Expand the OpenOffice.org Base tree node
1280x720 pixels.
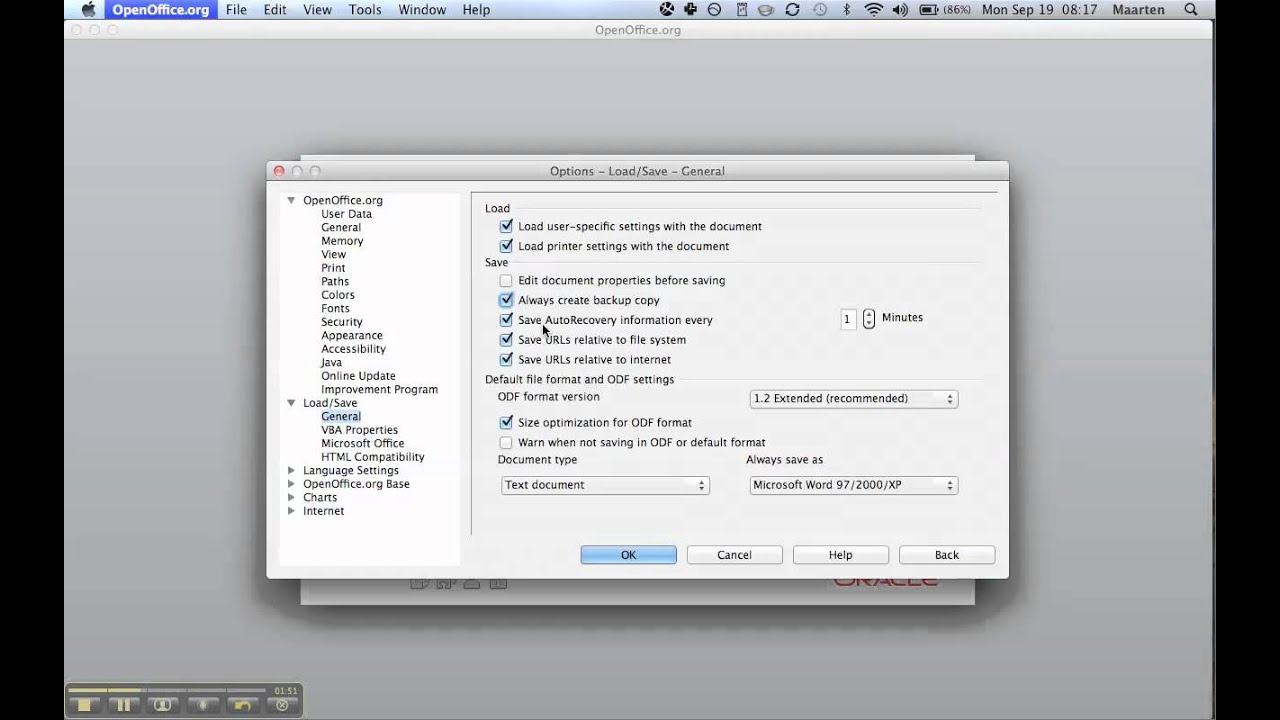291,484
